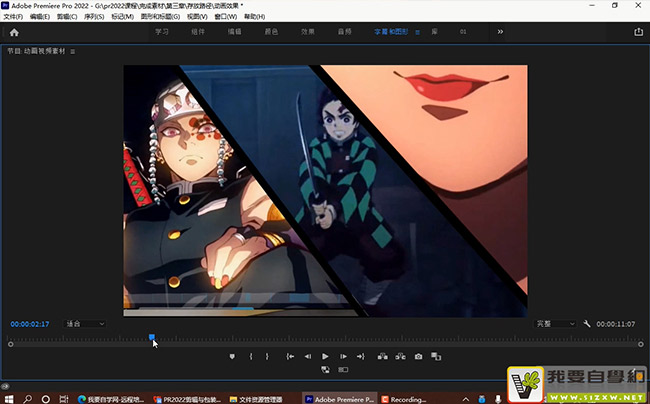This screenshot has height=404, width=650.
Task: Click the left zoom scroll handle circle
Action: click(10, 344)
